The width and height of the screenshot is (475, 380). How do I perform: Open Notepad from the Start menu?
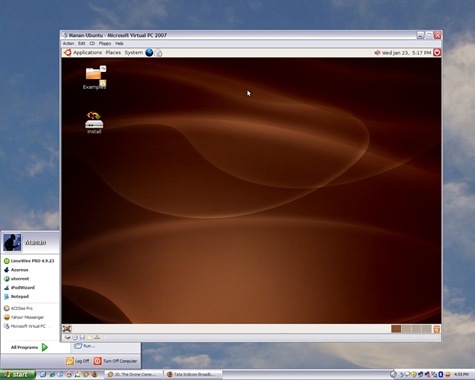[16, 296]
